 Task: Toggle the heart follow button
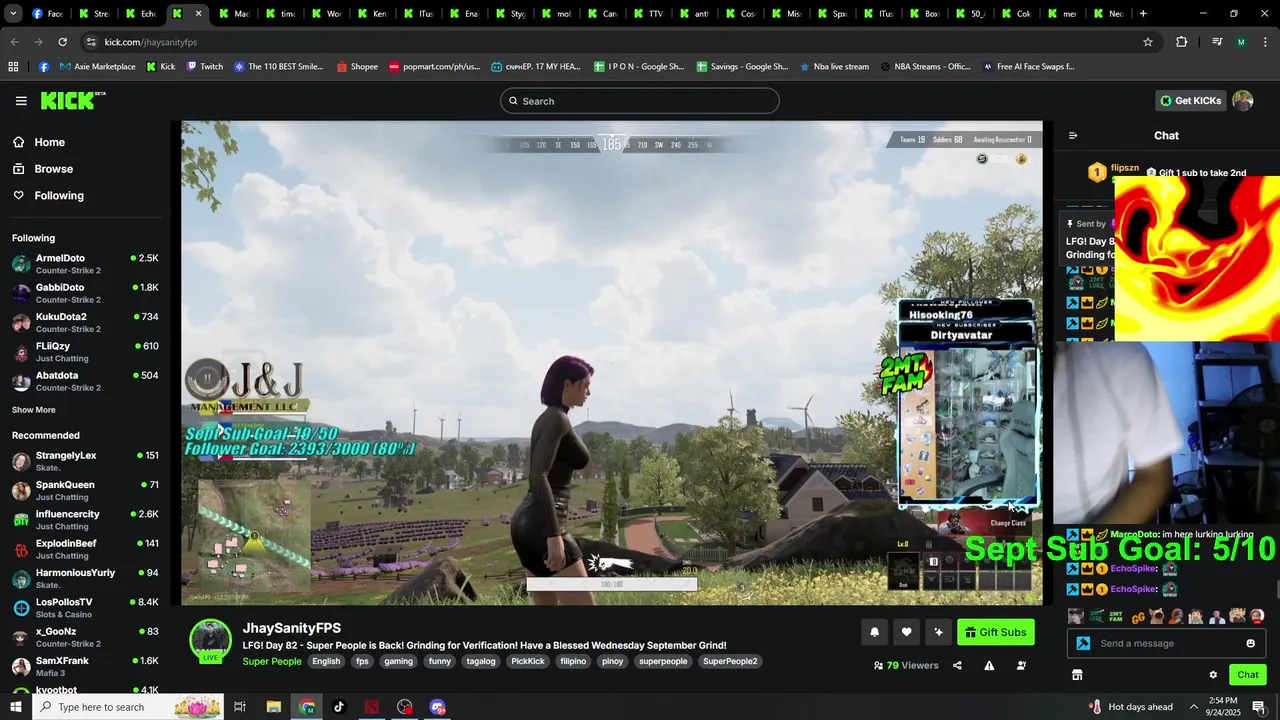point(906,632)
